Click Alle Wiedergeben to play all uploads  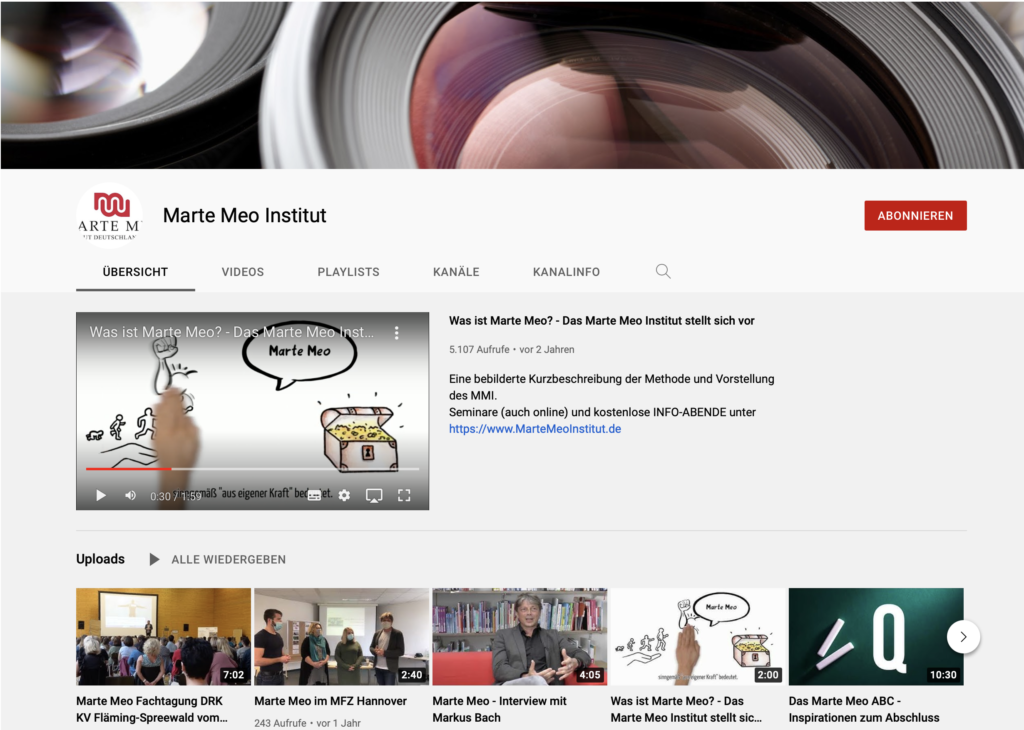[x=229, y=560]
